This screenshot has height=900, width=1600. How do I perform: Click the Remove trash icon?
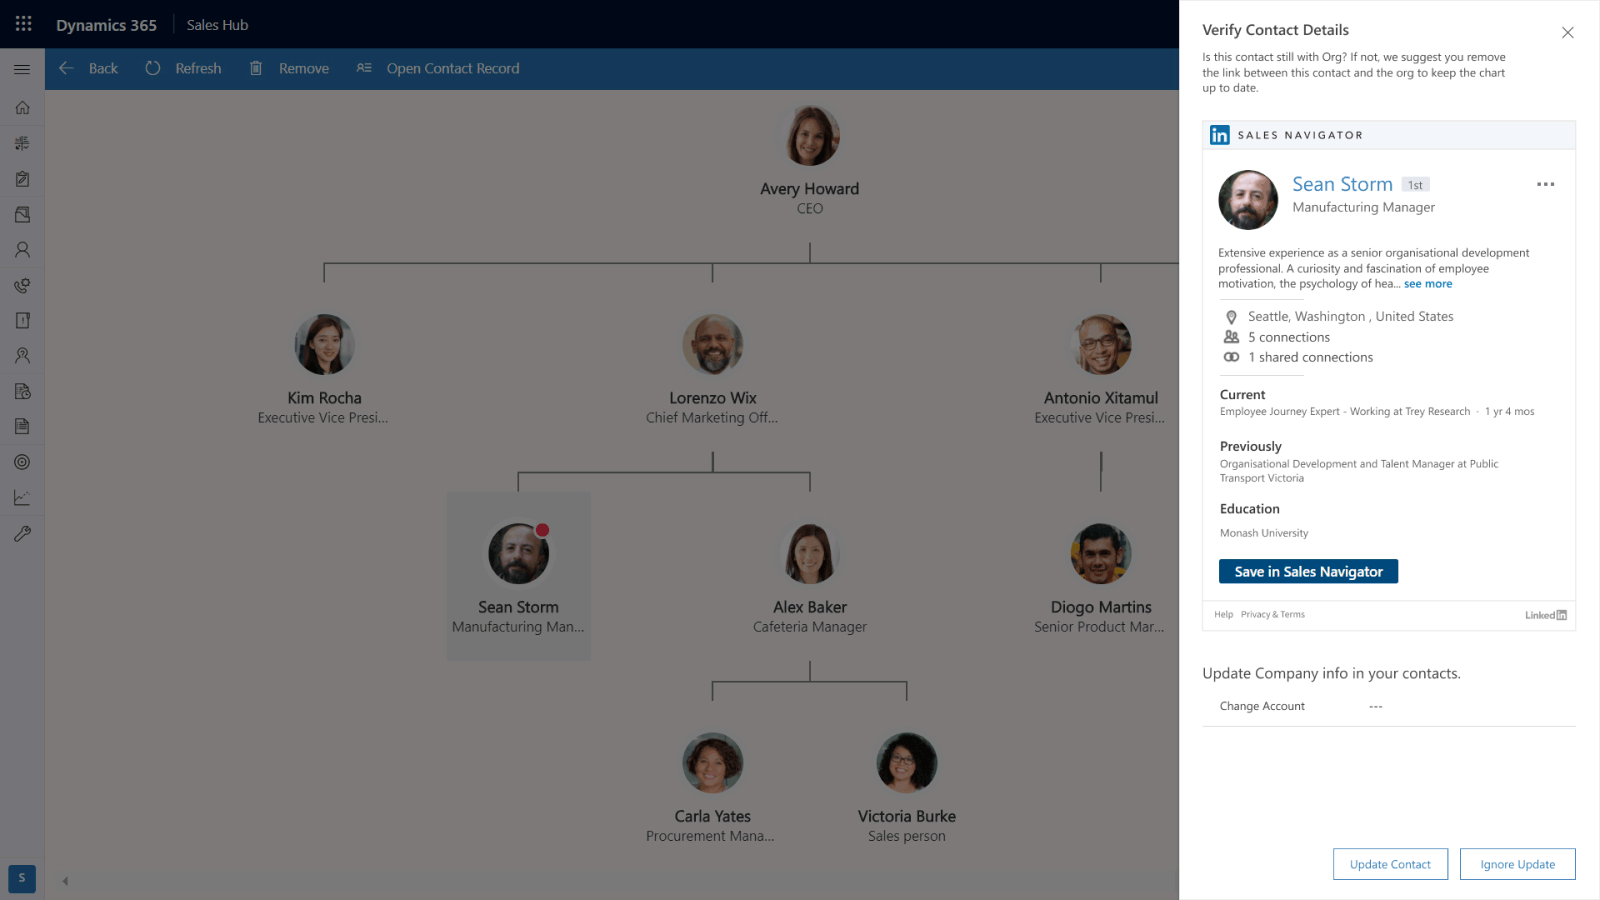click(256, 68)
